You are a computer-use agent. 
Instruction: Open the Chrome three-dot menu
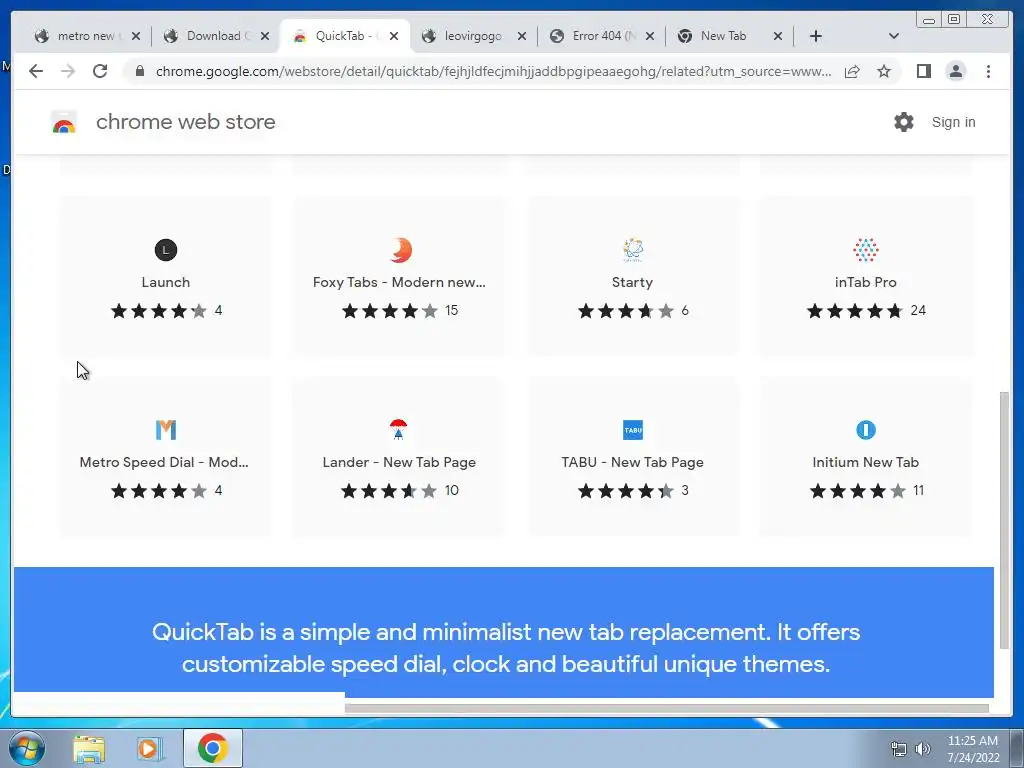coord(988,71)
